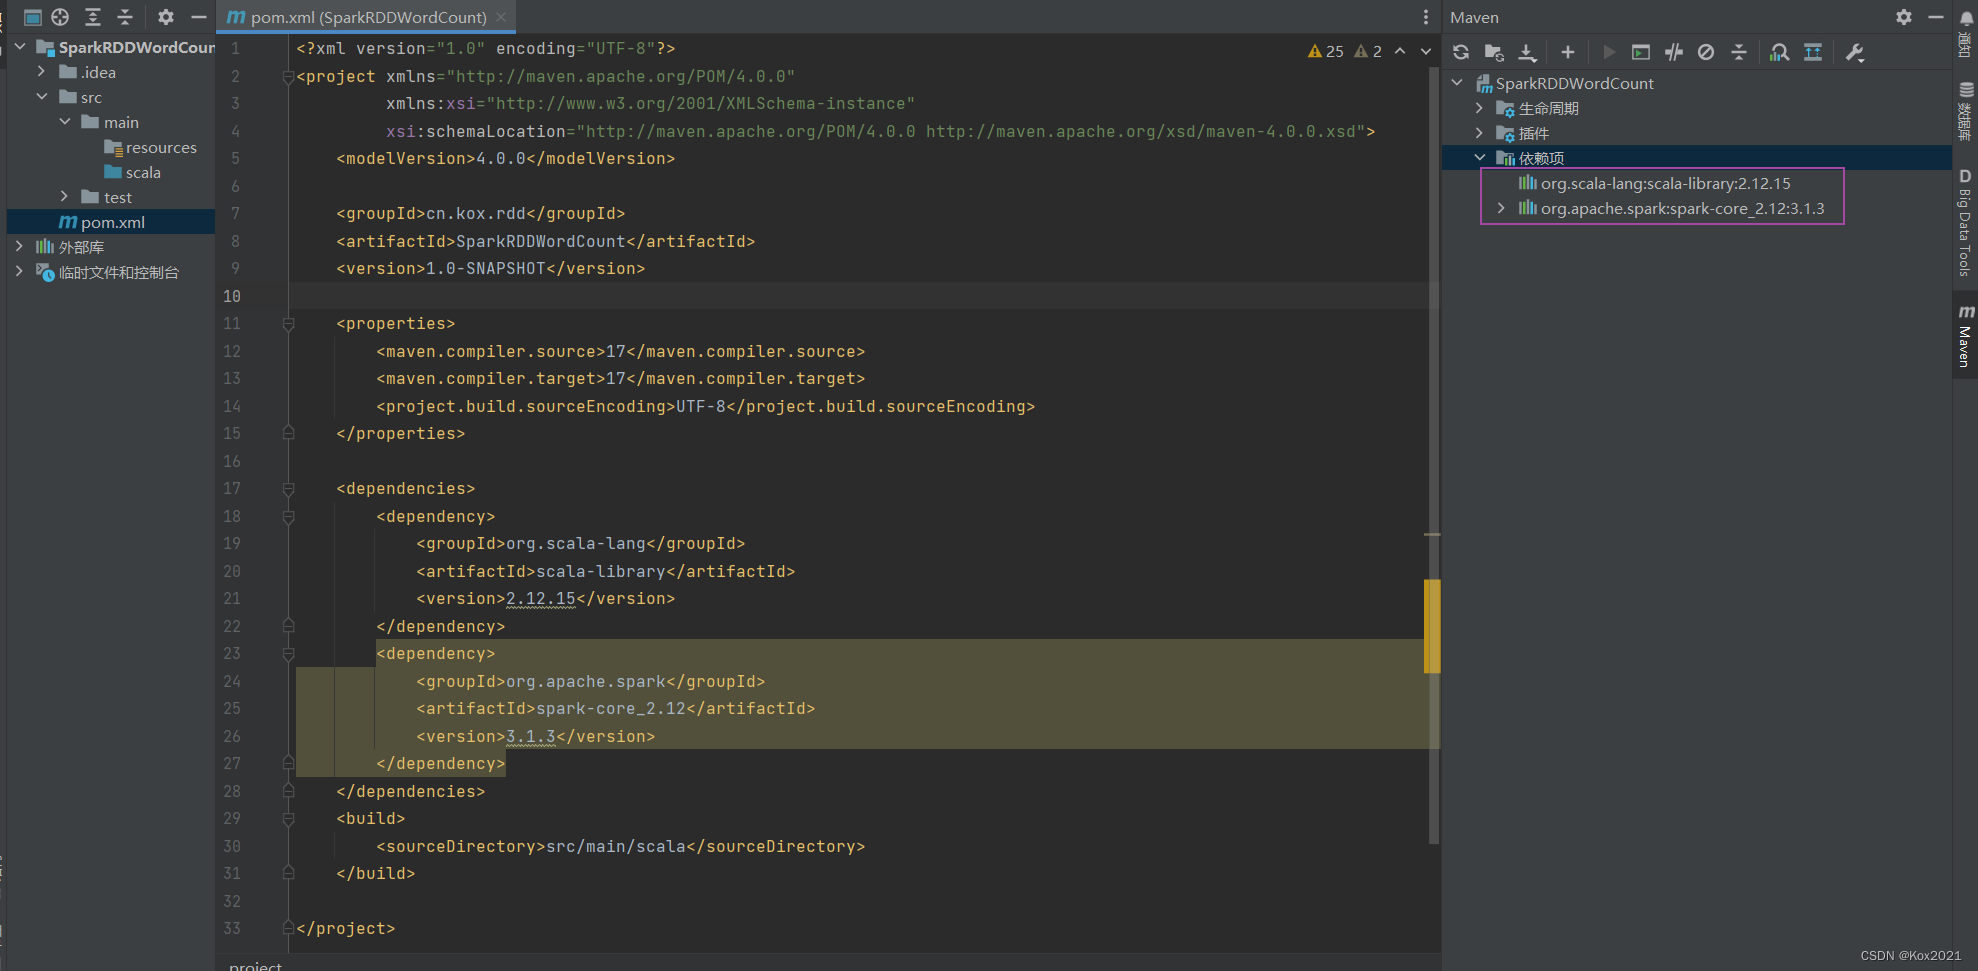Fold the spark dependency at line 23
Viewport: 1978px width, 971px height.
pyautogui.click(x=288, y=653)
